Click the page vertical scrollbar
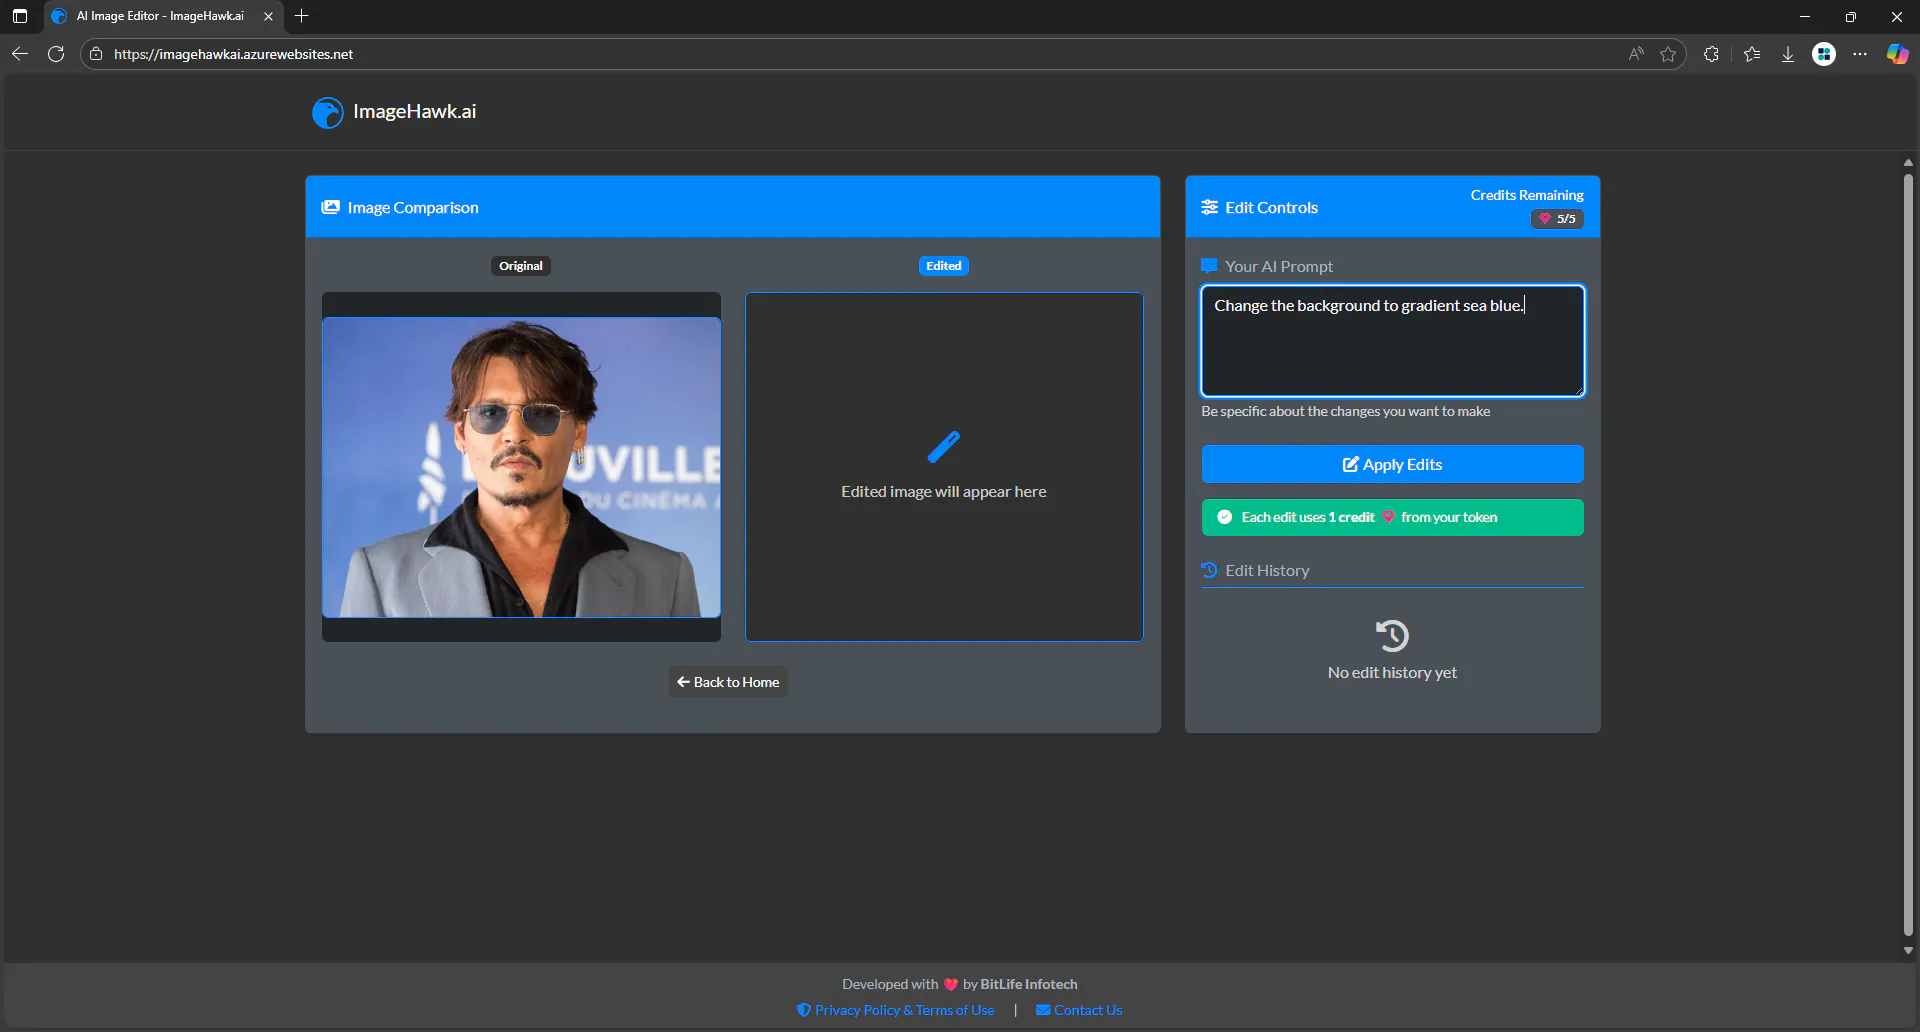 1908,555
